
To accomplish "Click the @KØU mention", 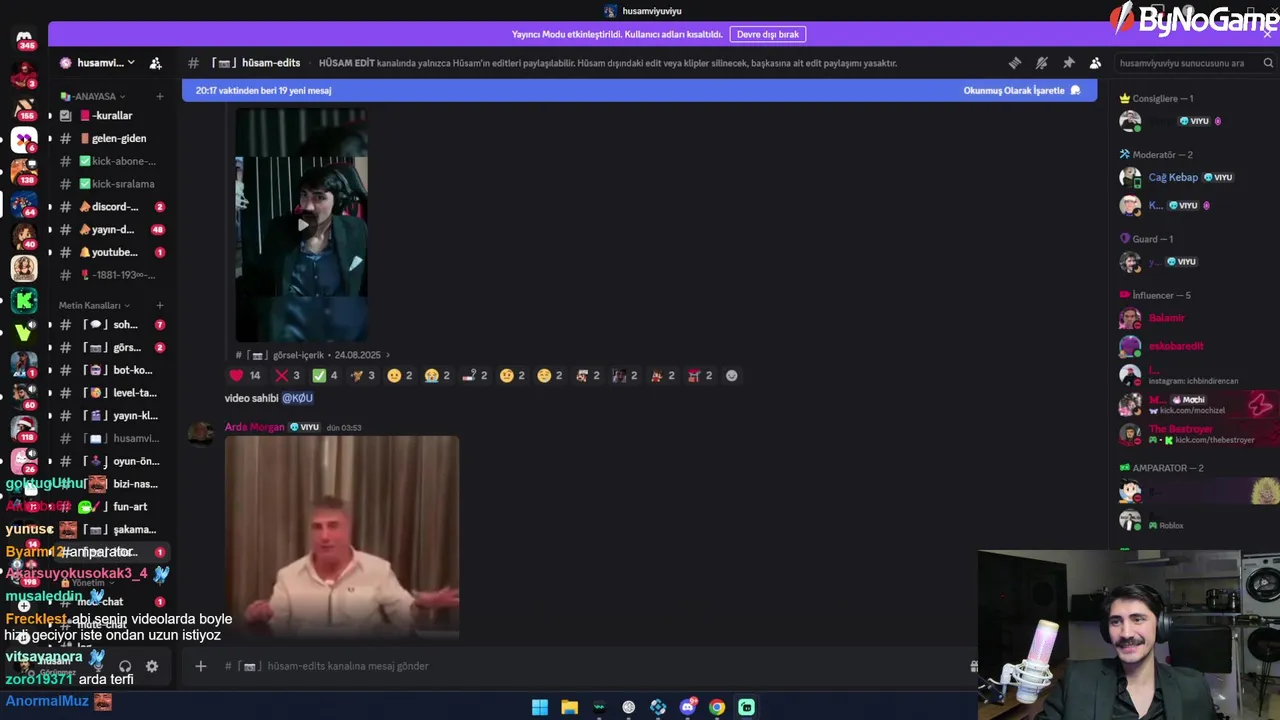I will click(x=297, y=398).
